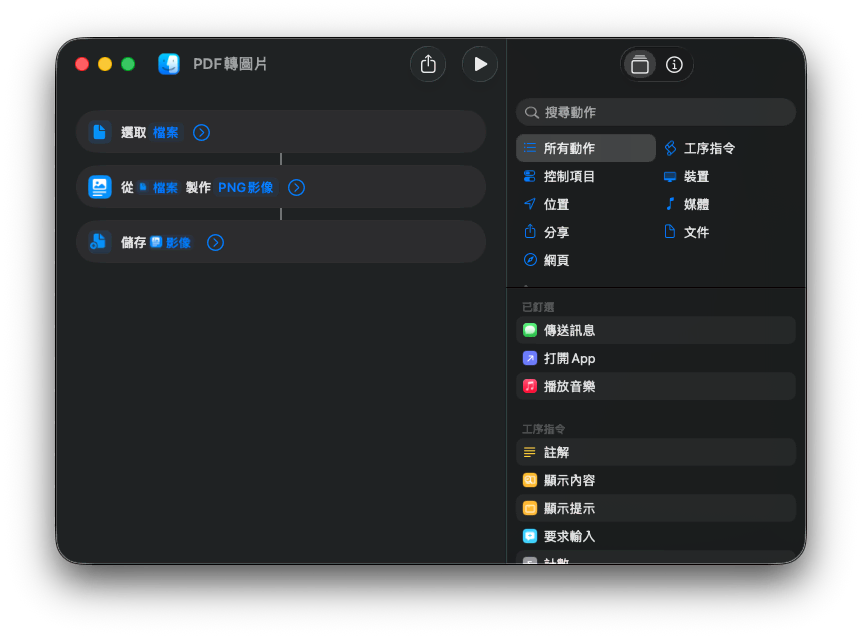Open the shortcut details info panel

(674, 65)
